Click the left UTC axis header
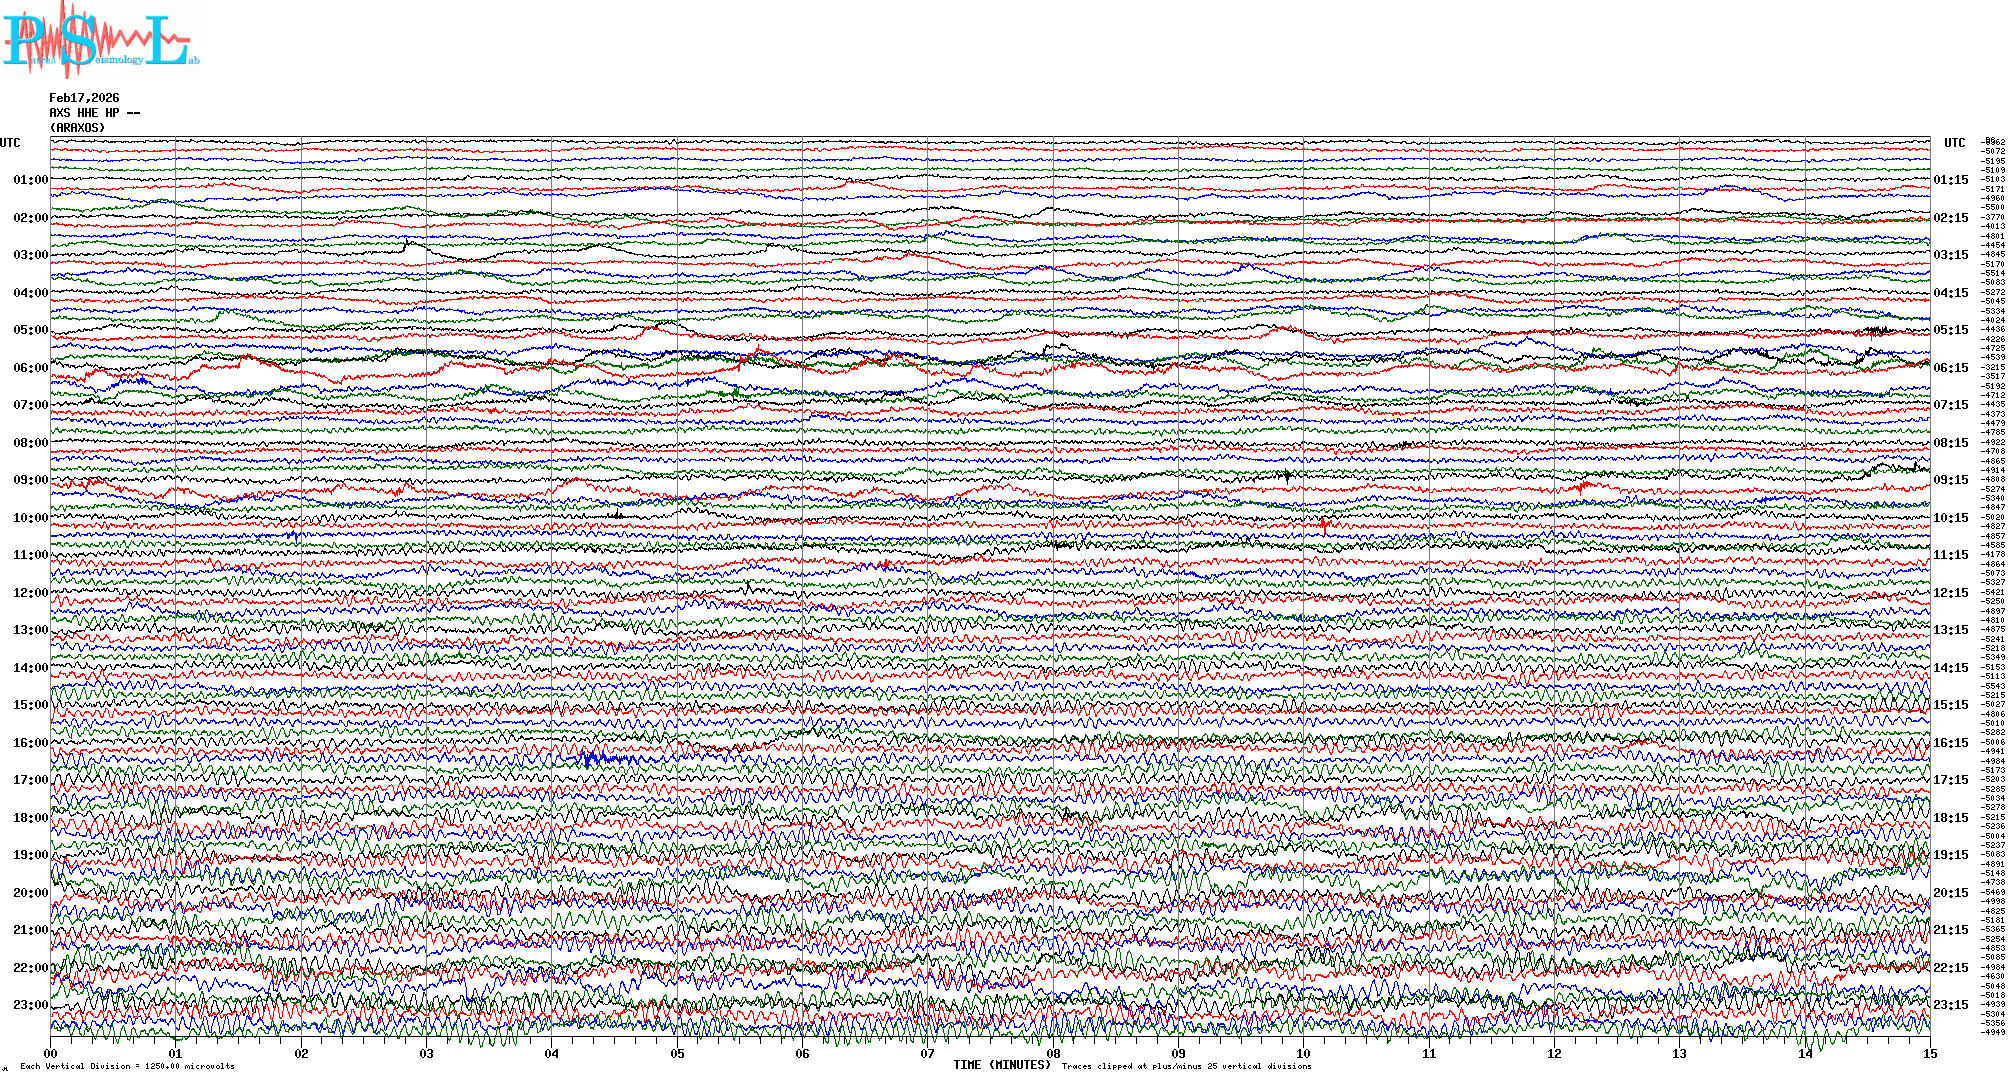The image size is (2010, 1080). click(x=10, y=143)
